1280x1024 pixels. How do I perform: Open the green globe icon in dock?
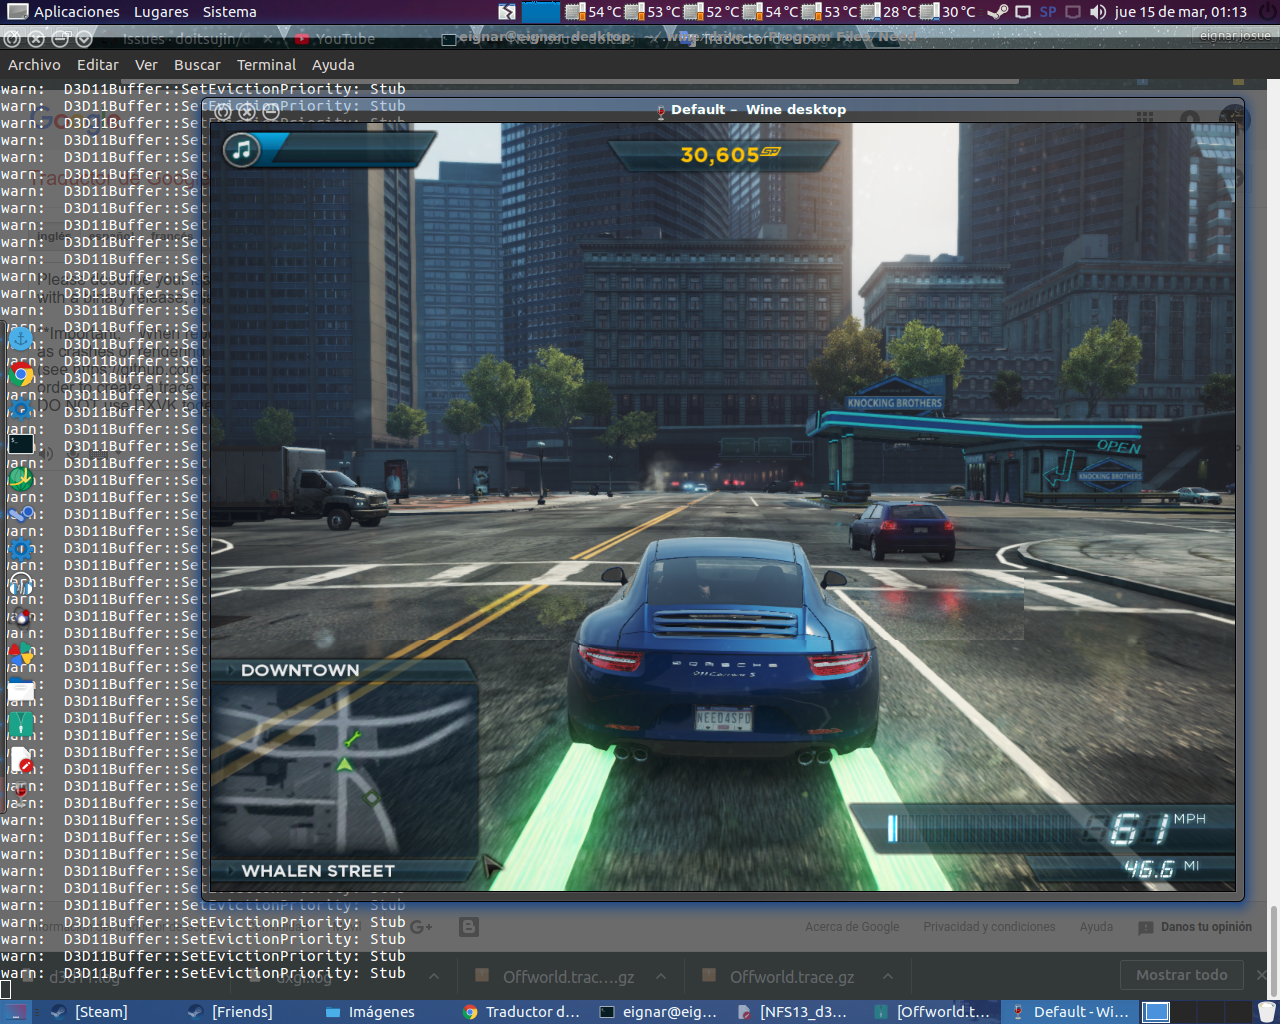[21, 479]
